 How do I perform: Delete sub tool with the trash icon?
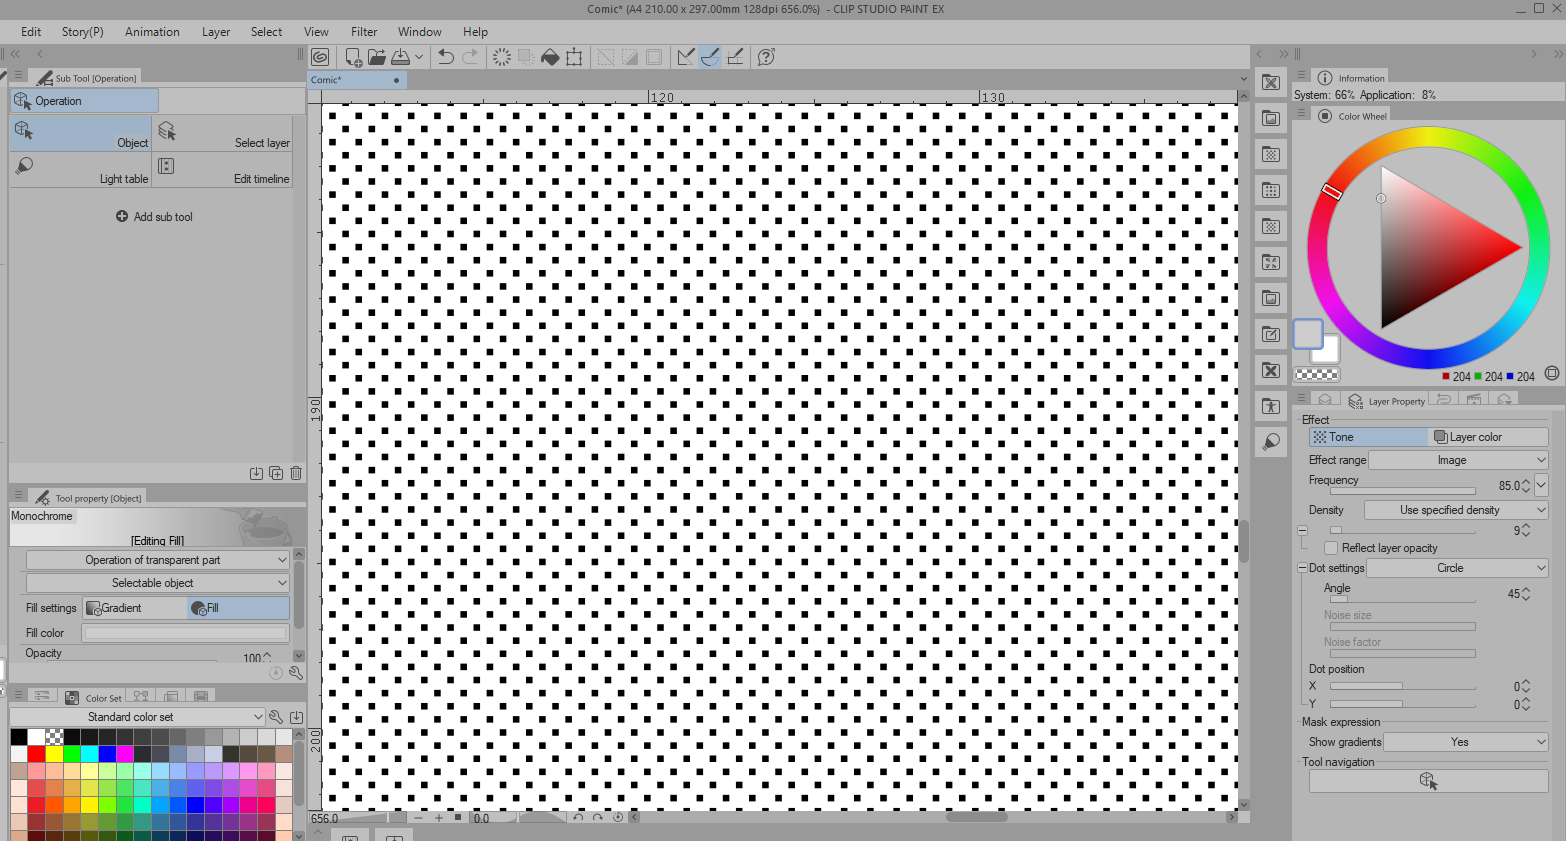coord(296,473)
